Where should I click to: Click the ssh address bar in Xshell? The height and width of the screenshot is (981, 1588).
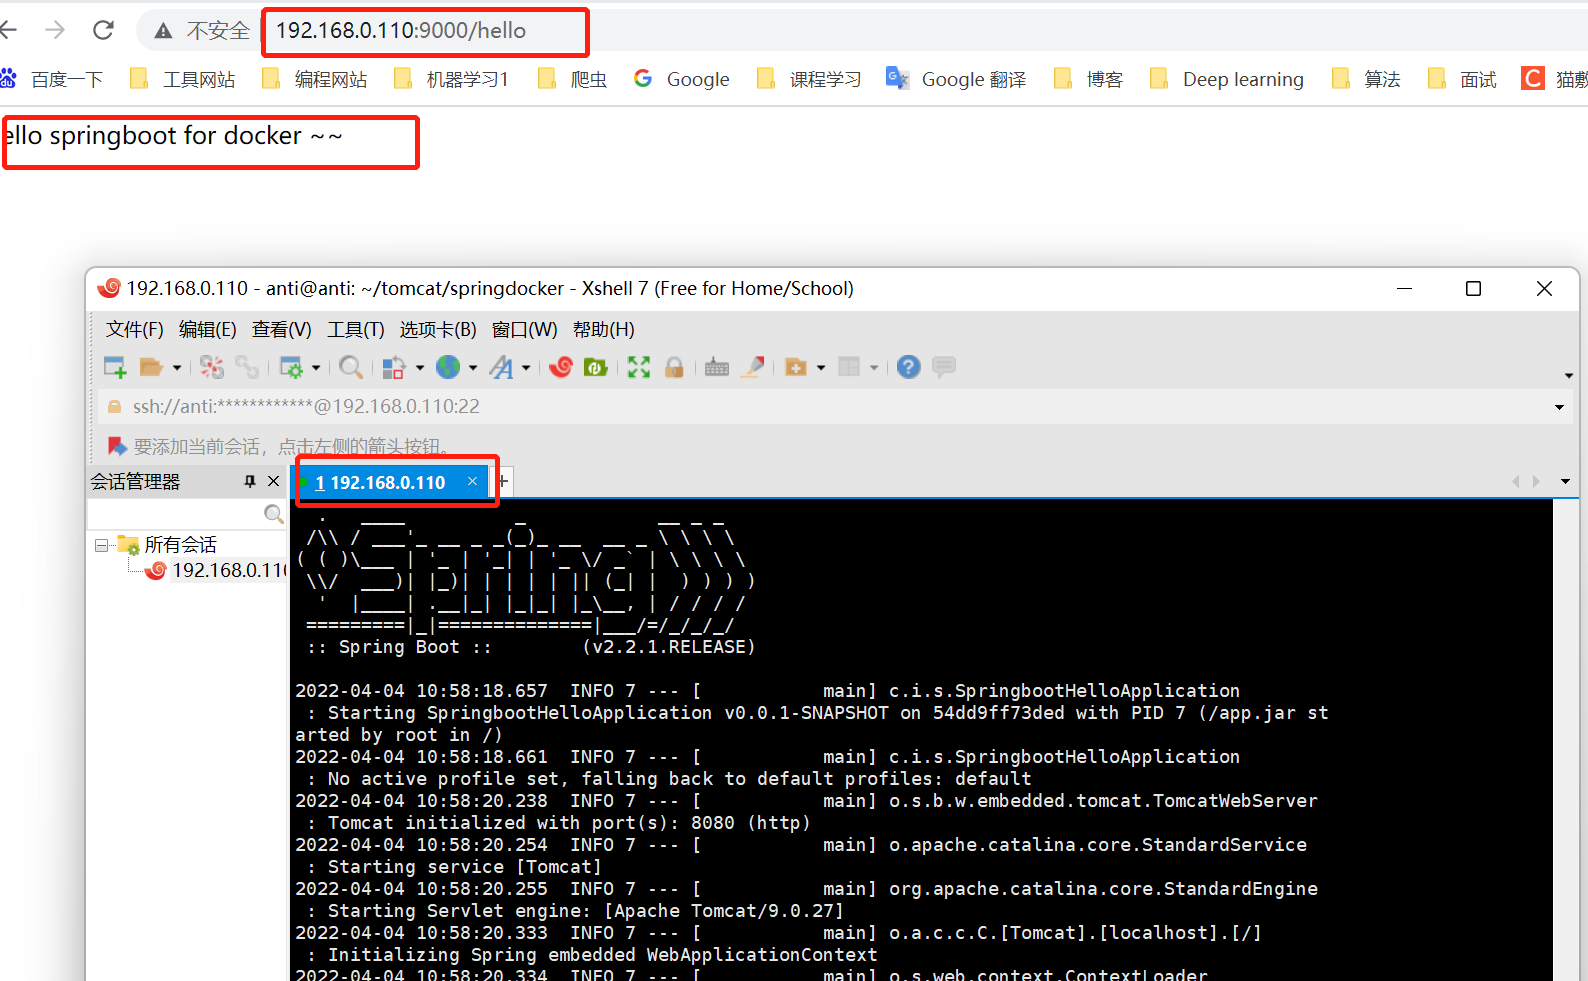[820, 406]
